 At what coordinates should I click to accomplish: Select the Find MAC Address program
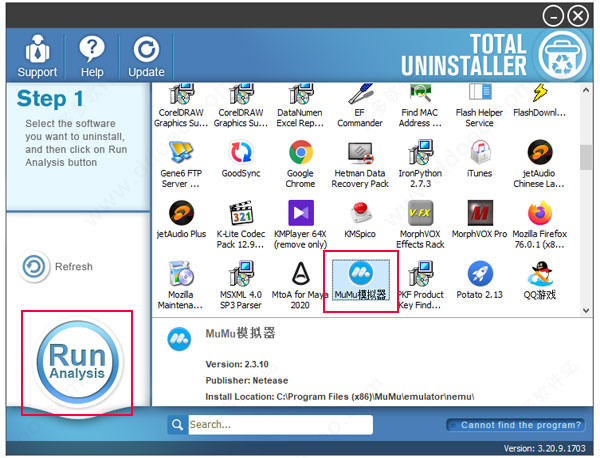click(420, 106)
